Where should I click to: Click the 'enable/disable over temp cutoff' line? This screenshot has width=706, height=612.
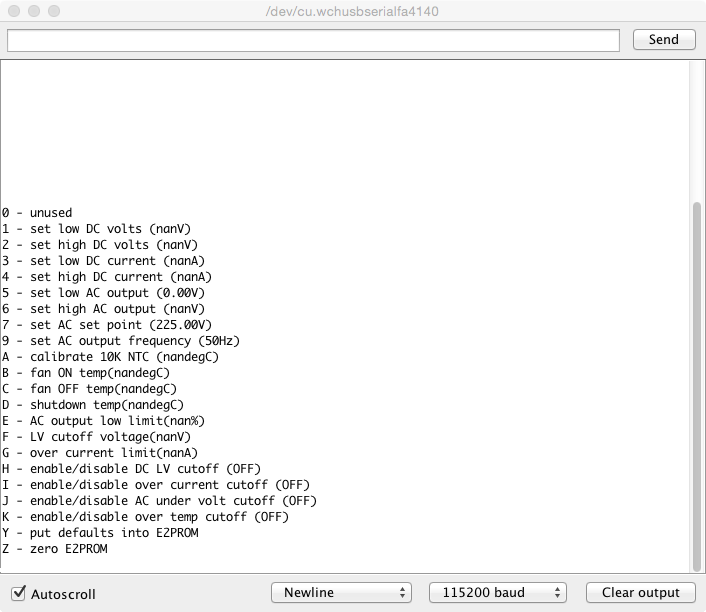point(145,517)
